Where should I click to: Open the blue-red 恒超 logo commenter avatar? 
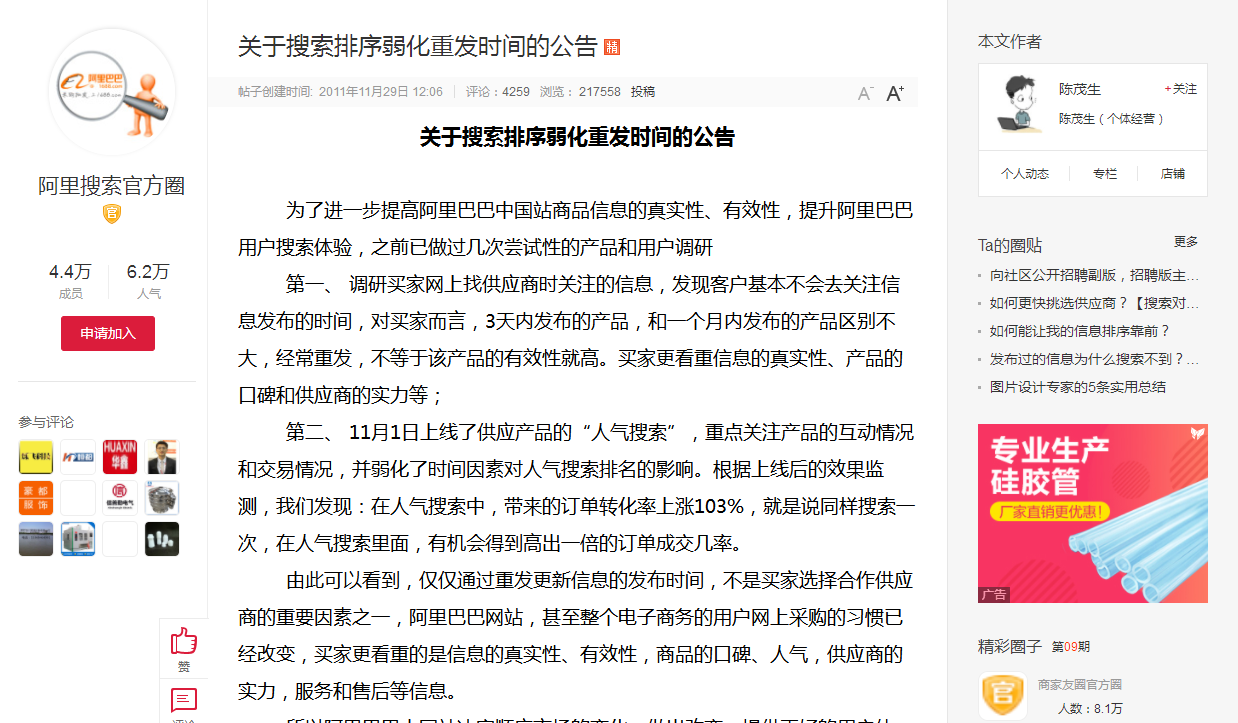78,457
